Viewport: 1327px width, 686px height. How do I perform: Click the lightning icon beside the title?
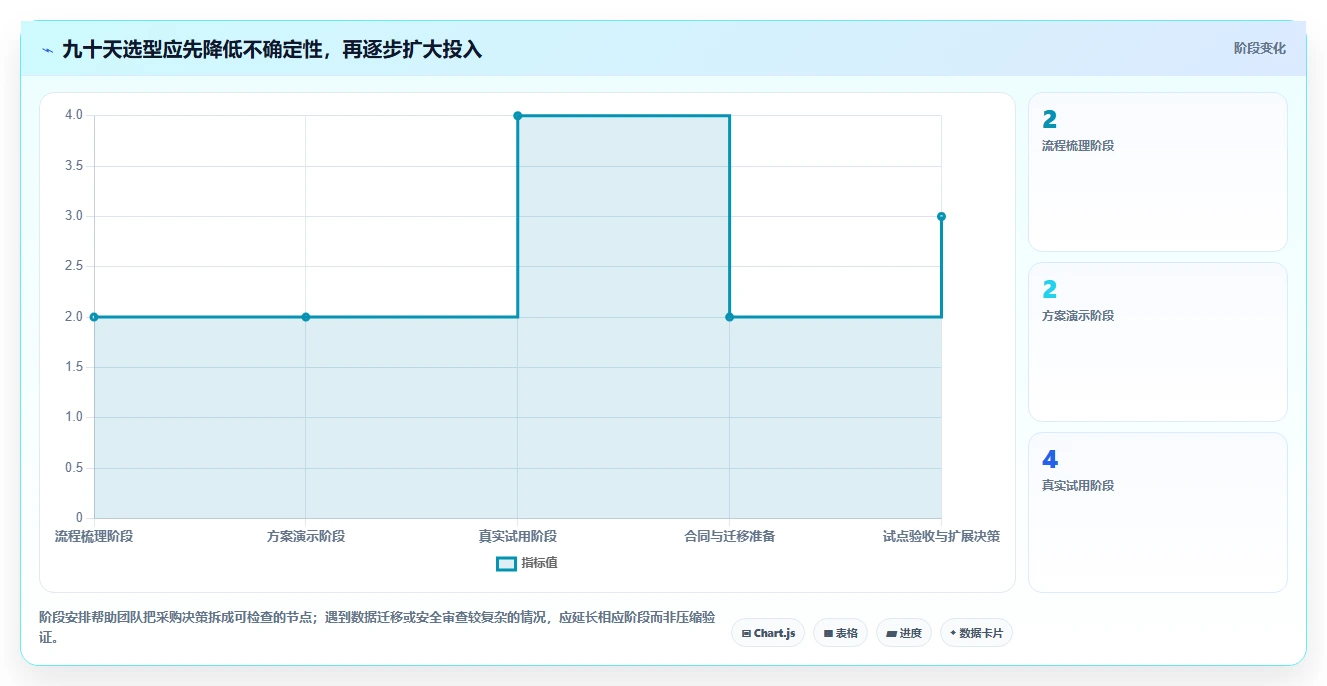click(47, 50)
